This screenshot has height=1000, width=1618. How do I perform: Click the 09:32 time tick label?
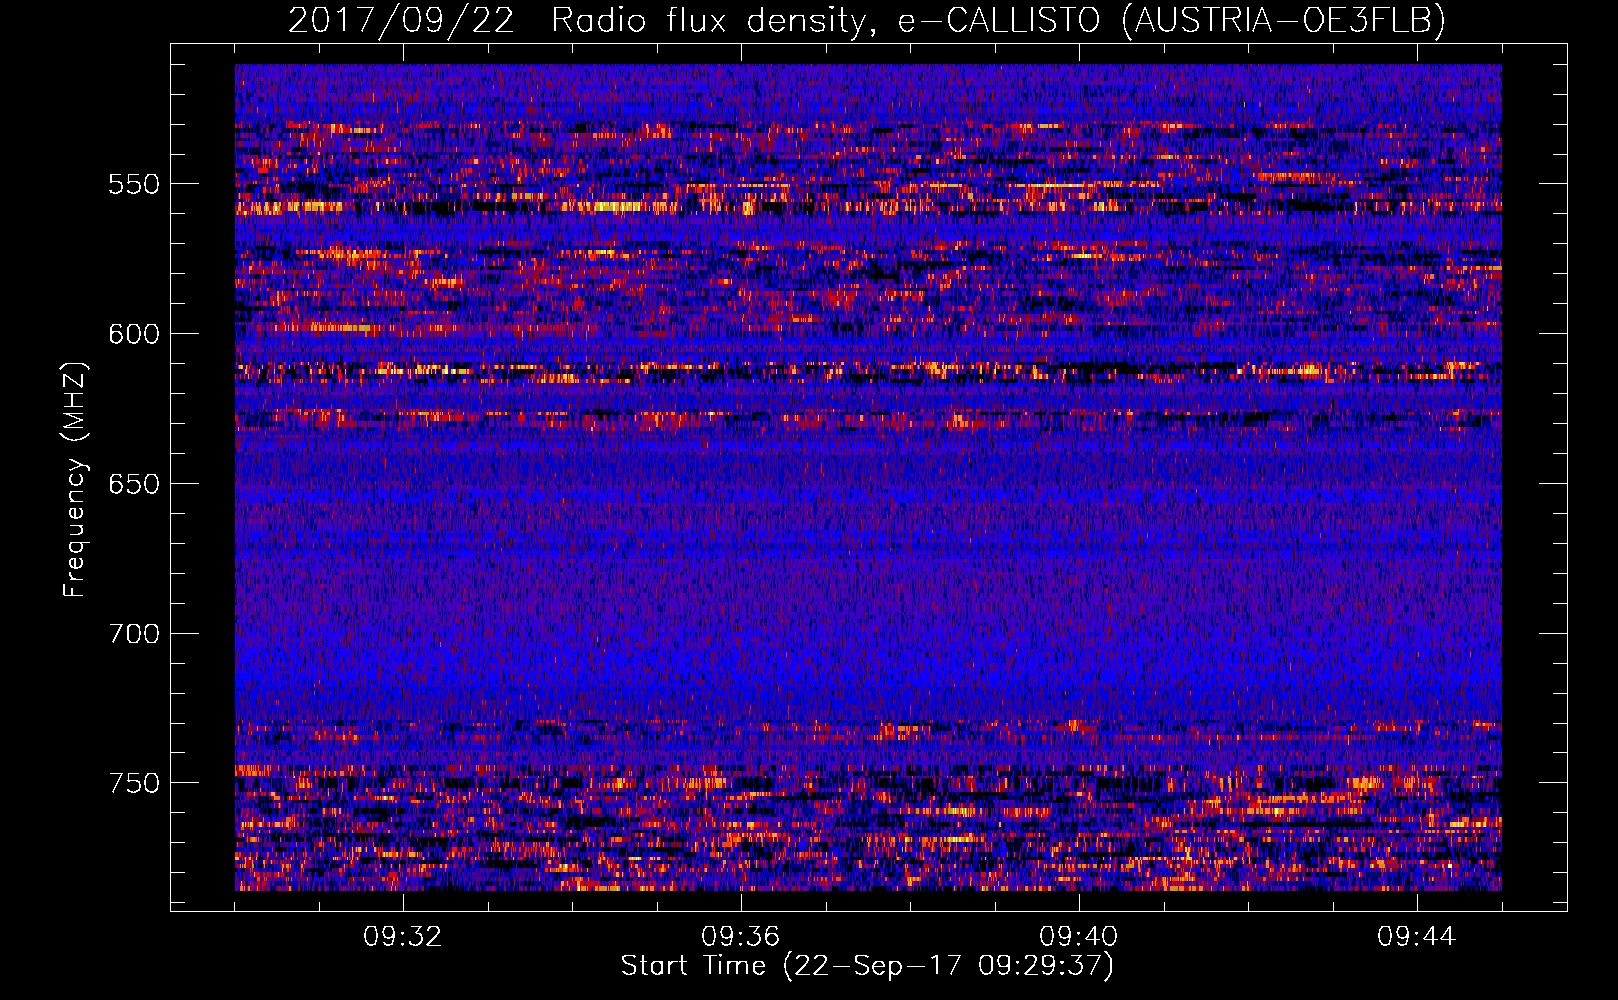coord(402,937)
